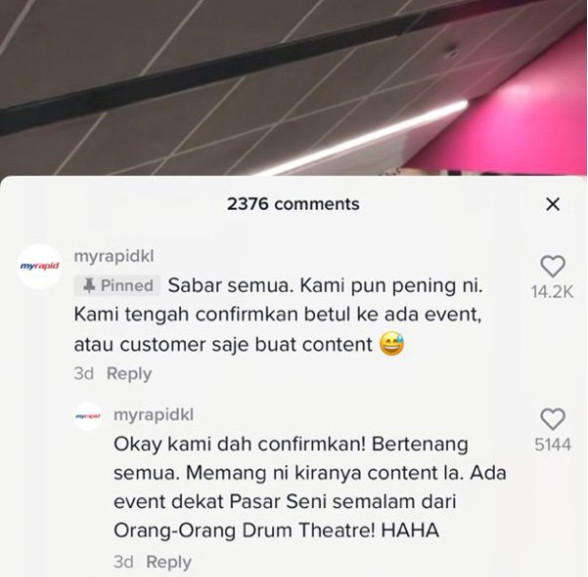Open the myrapid avatar on the pinned comment
This screenshot has width=588, height=577.
[x=39, y=266]
